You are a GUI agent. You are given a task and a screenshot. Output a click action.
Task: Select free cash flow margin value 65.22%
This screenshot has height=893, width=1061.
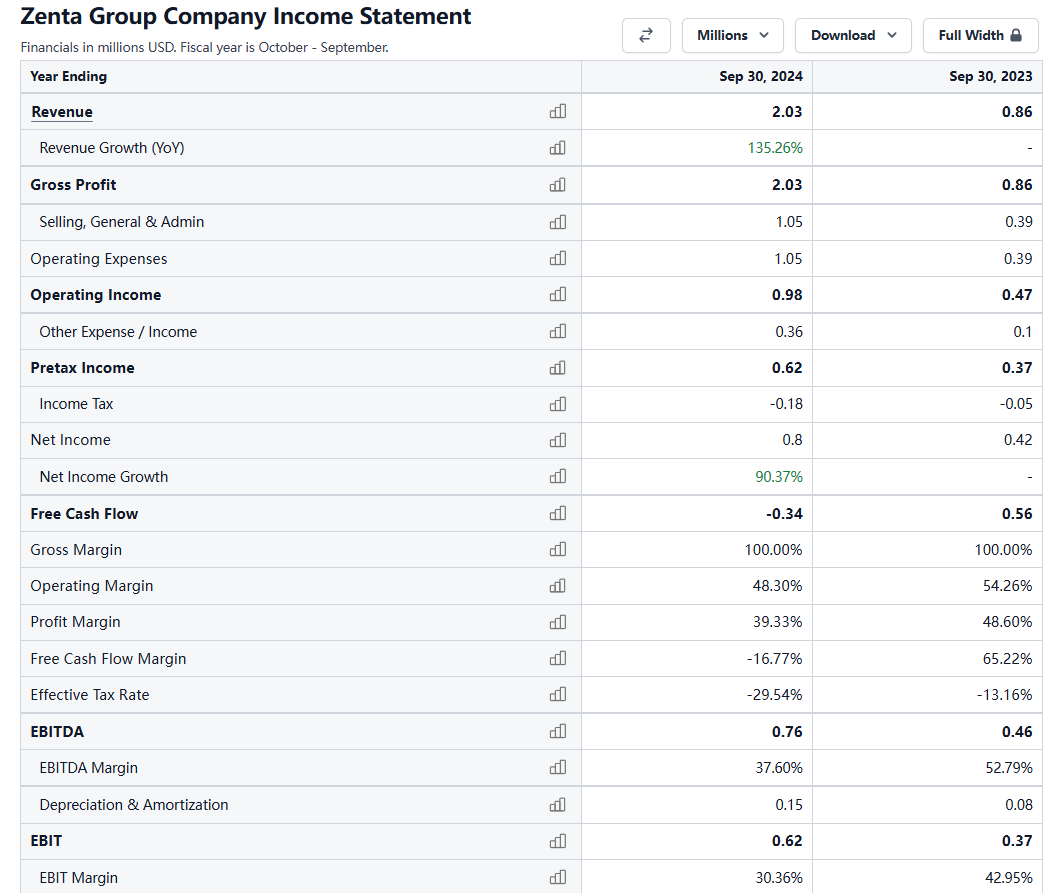click(1008, 658)
